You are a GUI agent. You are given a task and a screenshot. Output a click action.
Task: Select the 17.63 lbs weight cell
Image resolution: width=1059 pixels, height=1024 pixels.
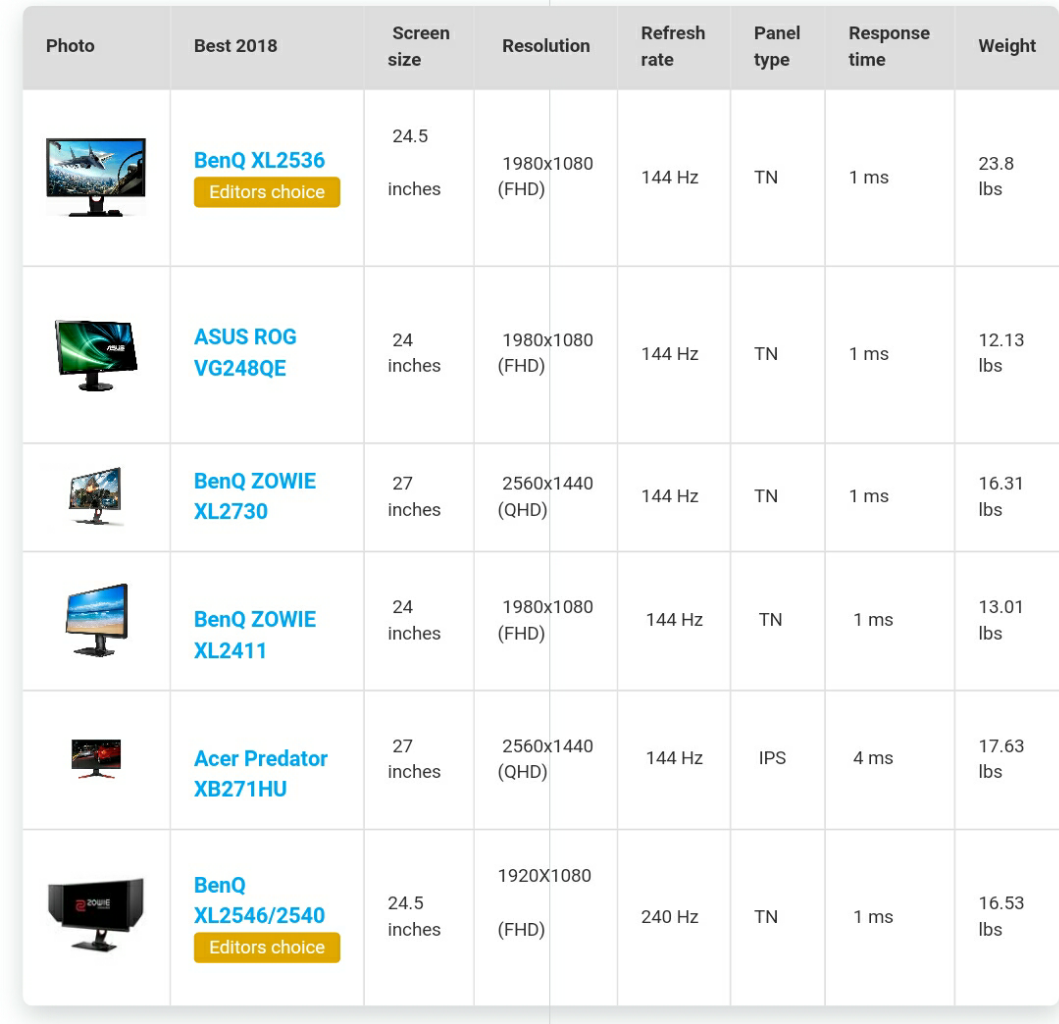1002,759
